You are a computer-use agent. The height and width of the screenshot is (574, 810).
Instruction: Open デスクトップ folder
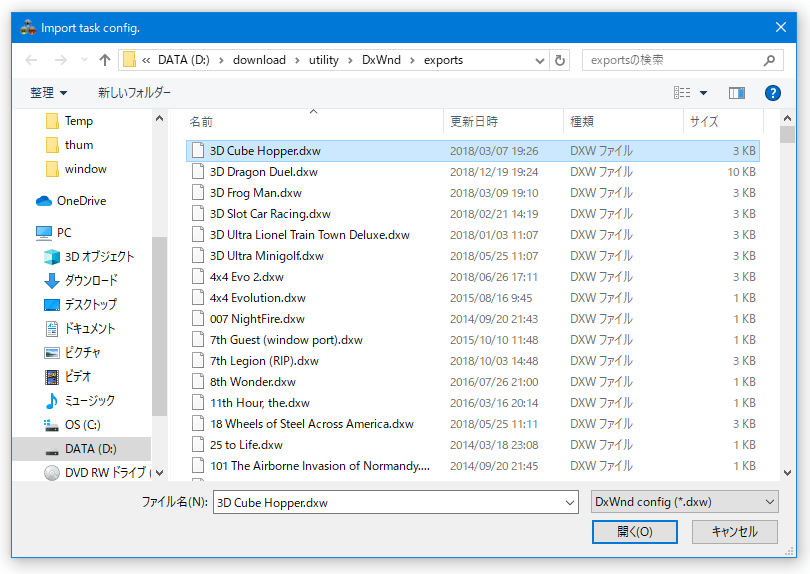(90, 304)
